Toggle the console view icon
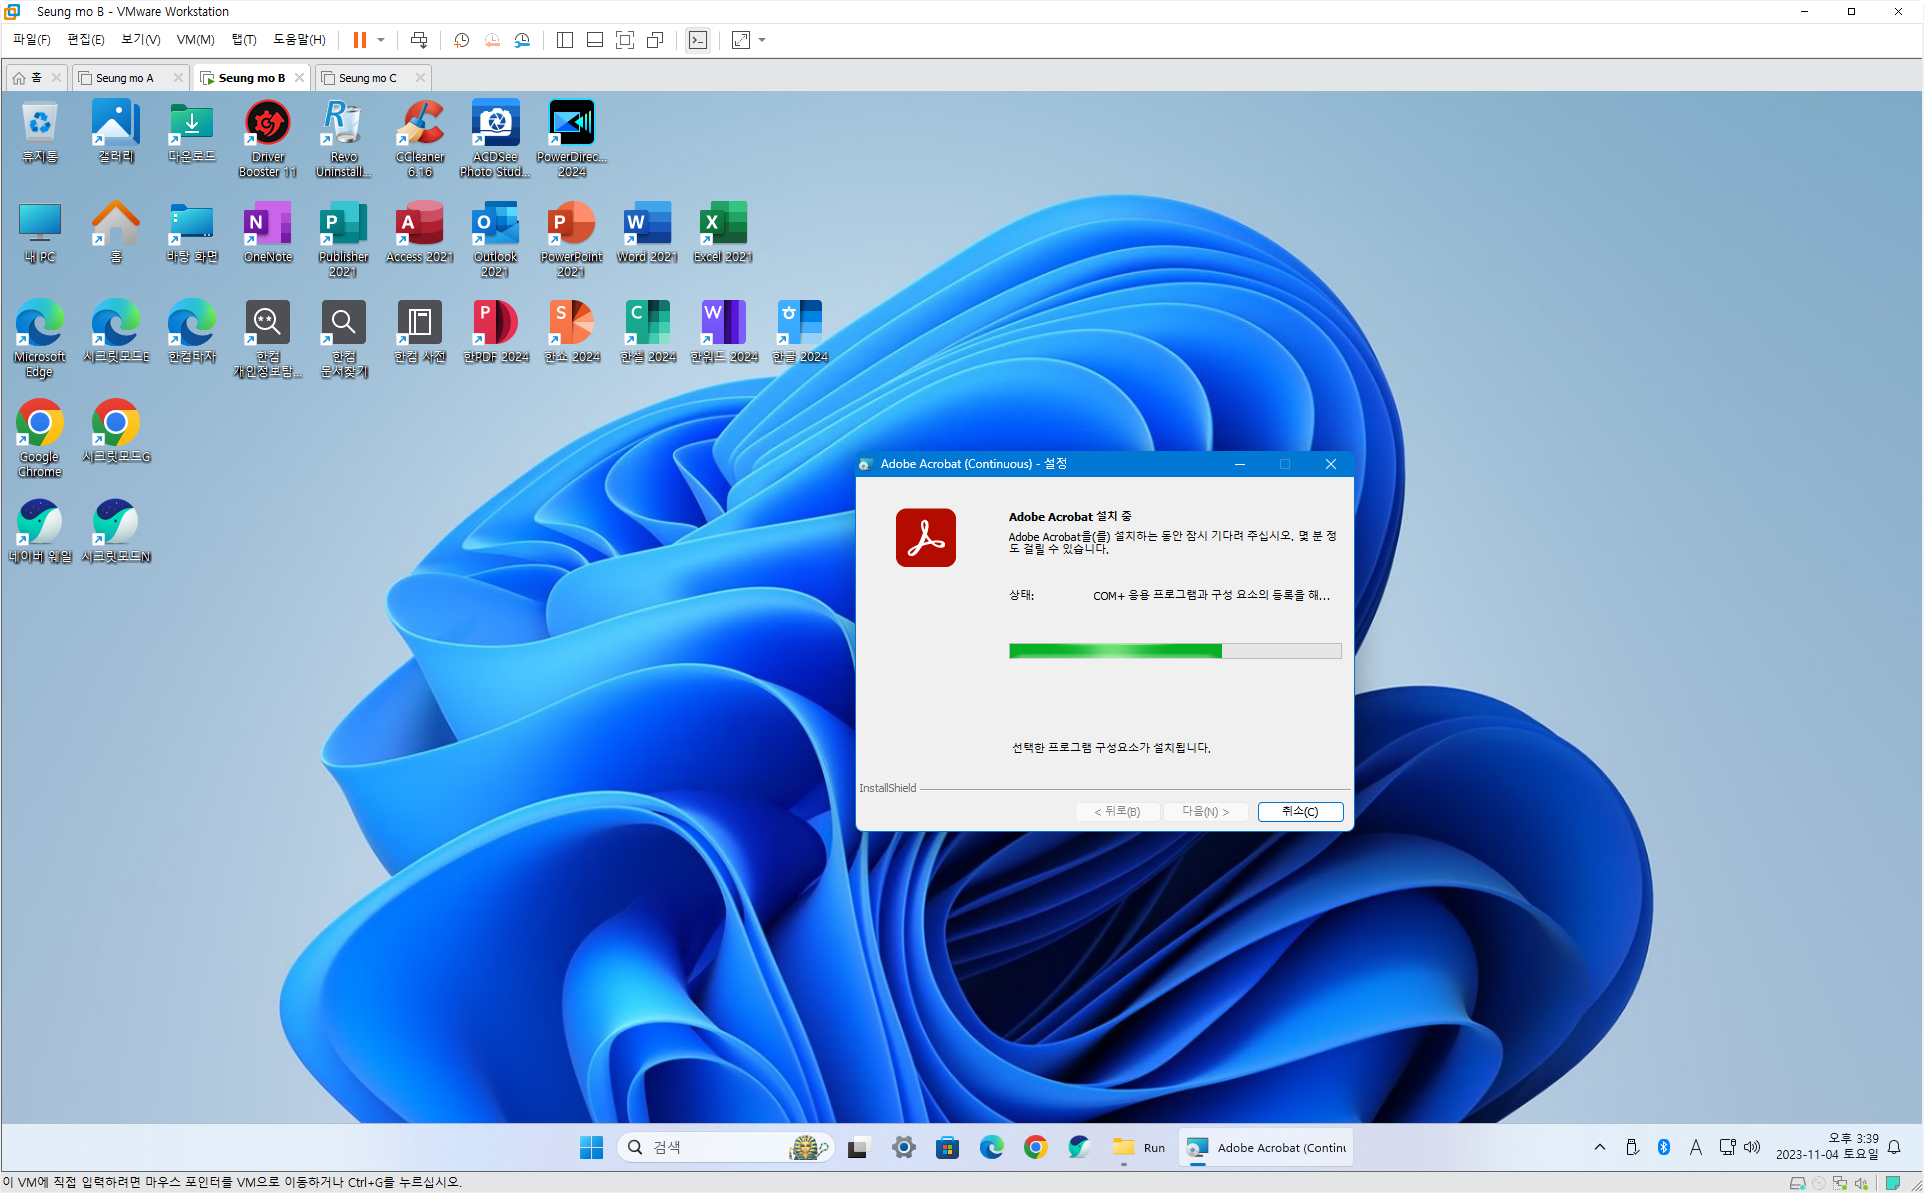1924x1193 pixels. [697, 40]
